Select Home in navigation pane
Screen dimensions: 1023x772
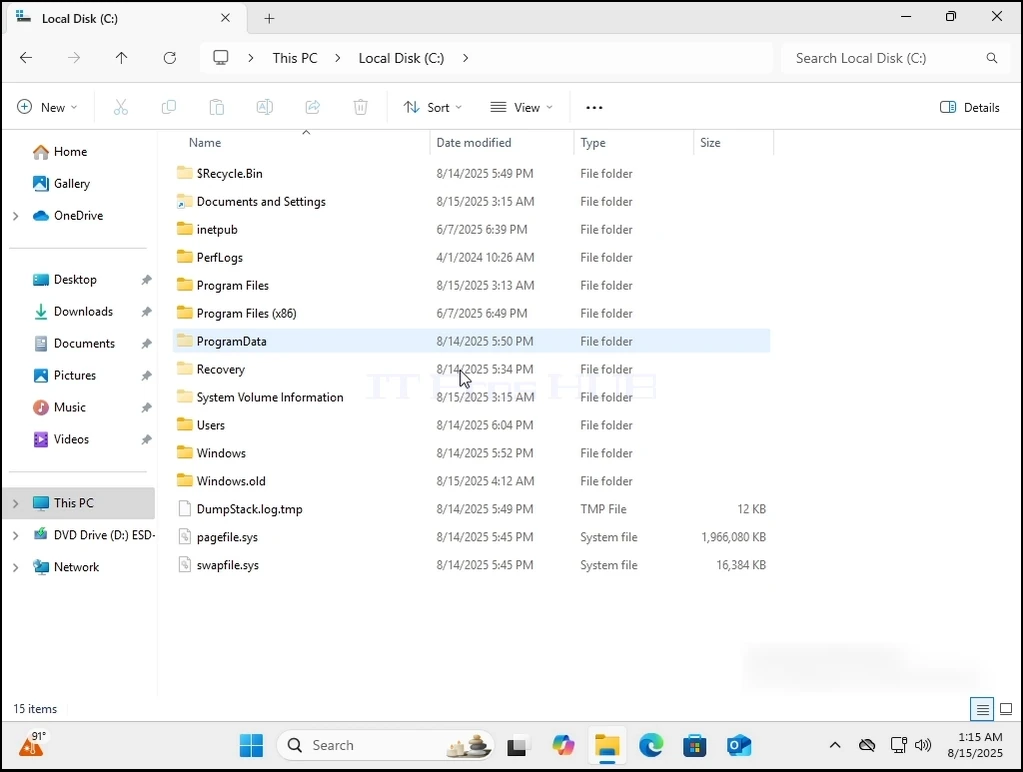coord(70,152)
